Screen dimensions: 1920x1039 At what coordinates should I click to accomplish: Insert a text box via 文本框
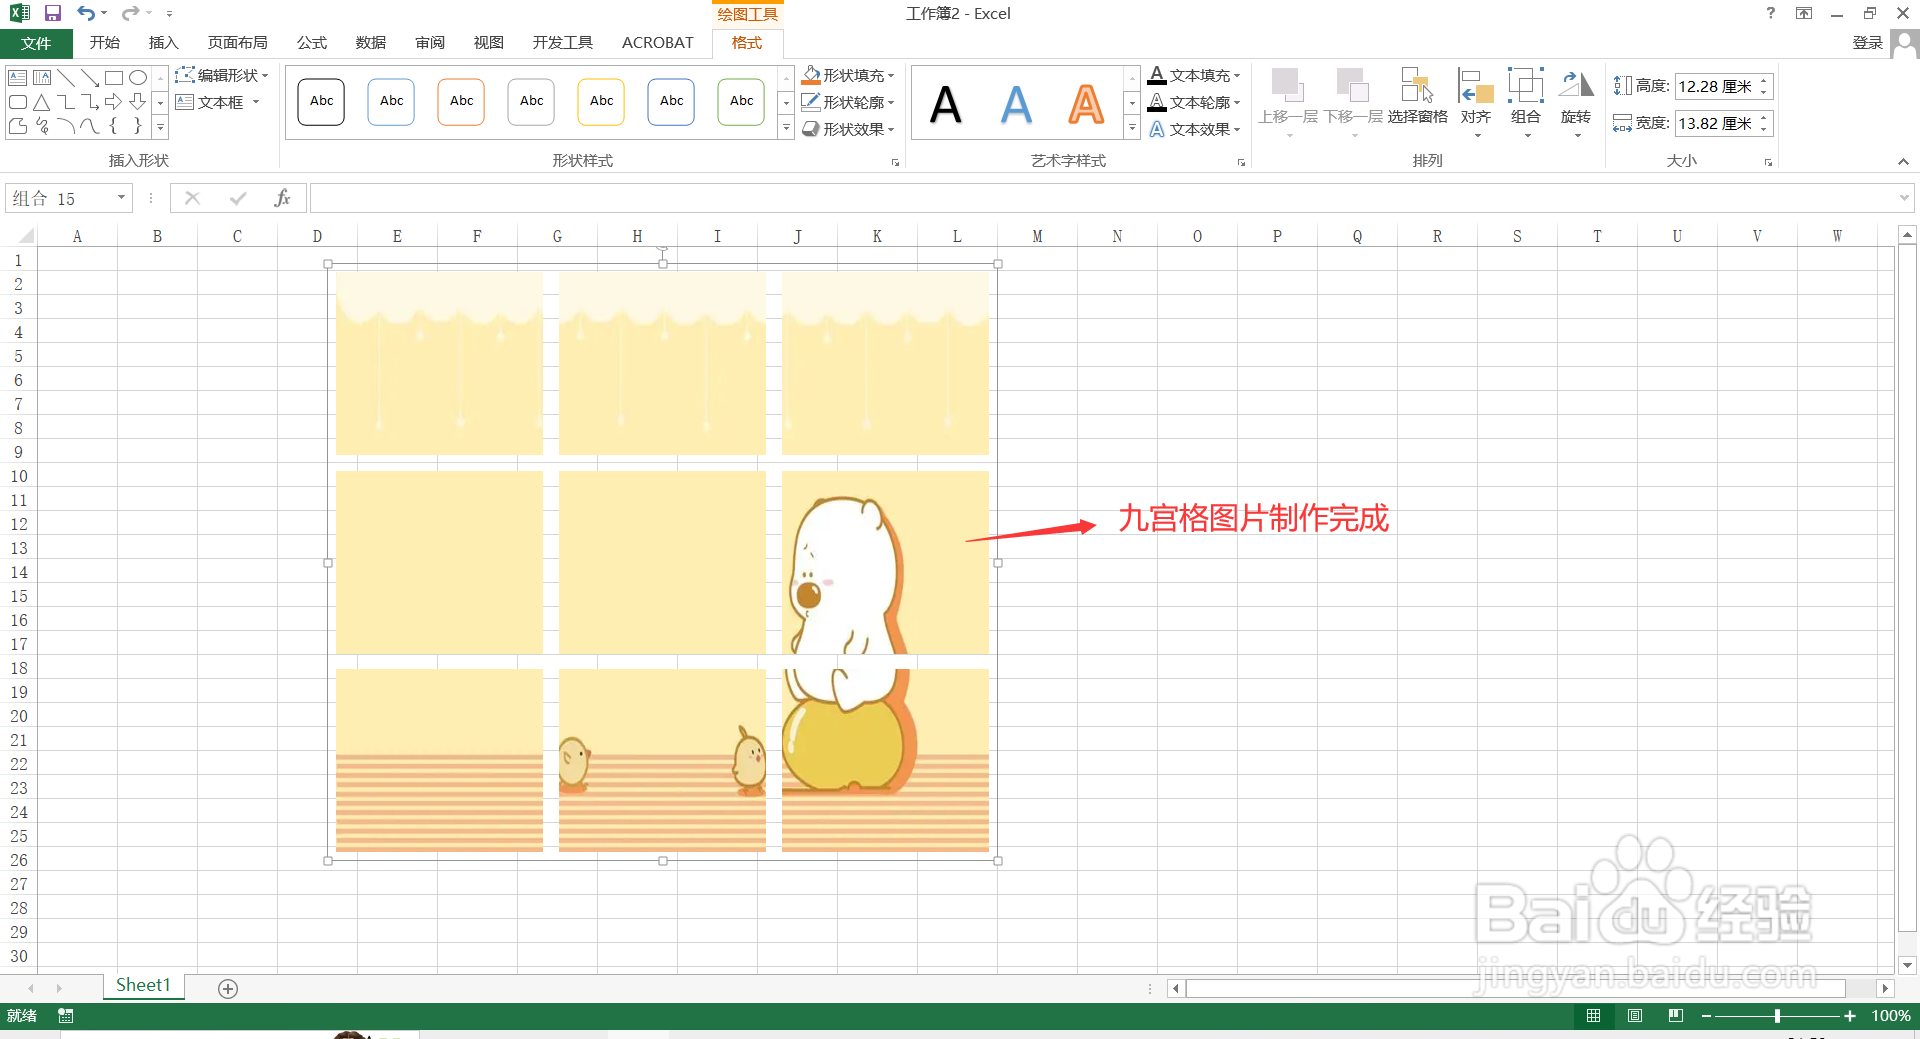pos(217,102)
